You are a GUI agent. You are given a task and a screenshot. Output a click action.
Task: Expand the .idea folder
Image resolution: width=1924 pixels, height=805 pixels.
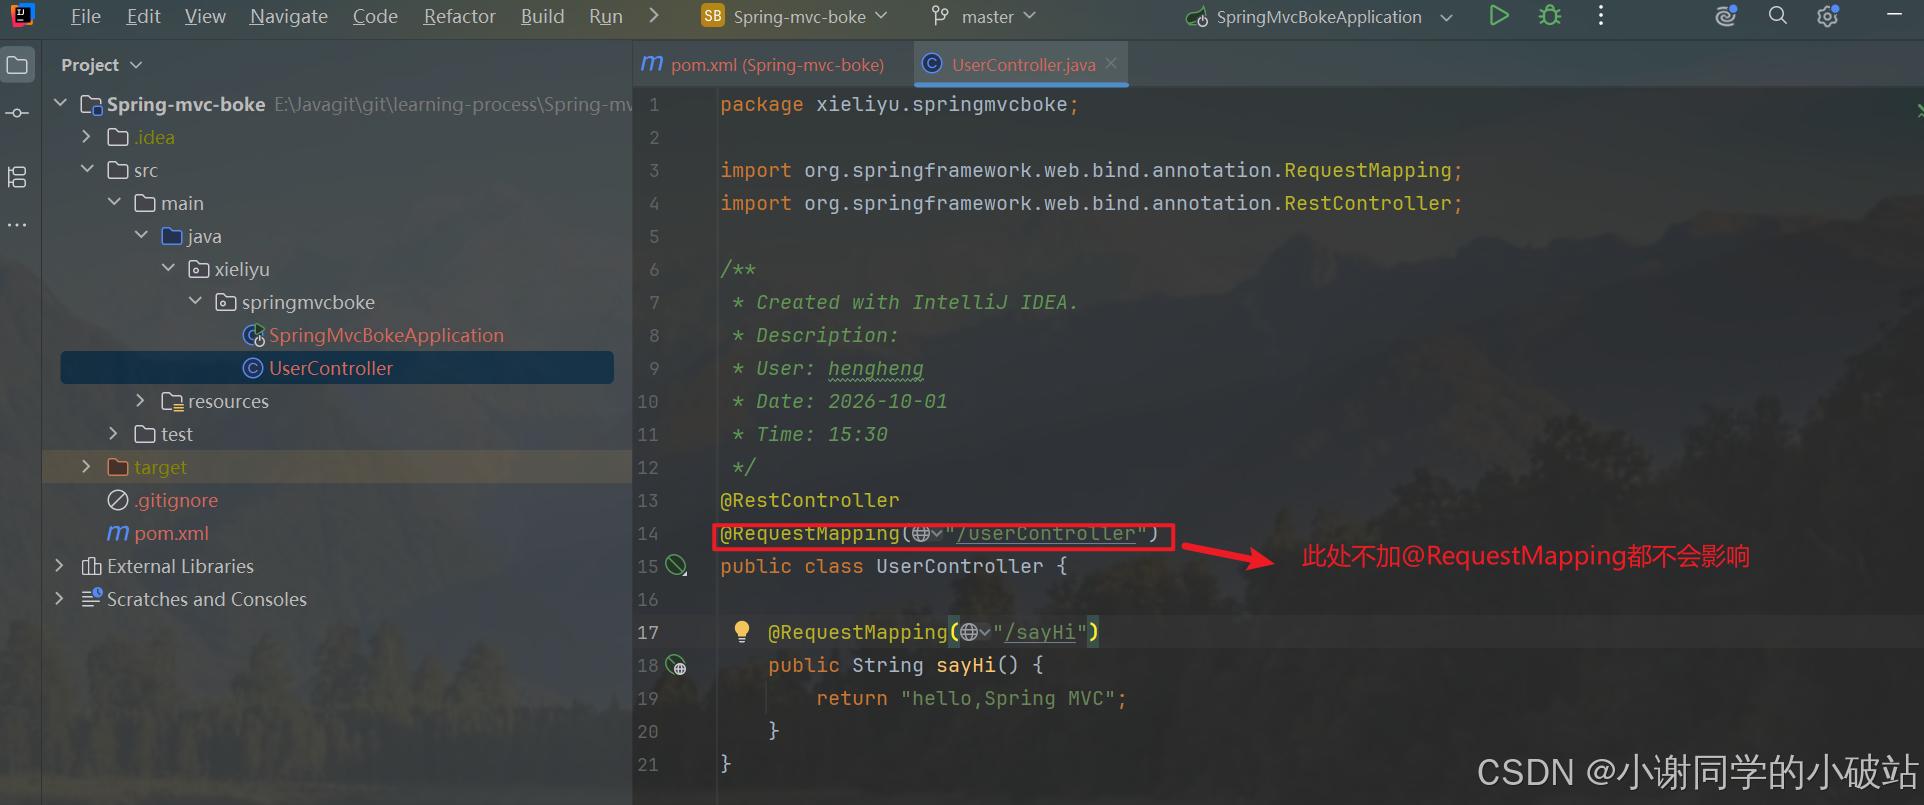86,137
